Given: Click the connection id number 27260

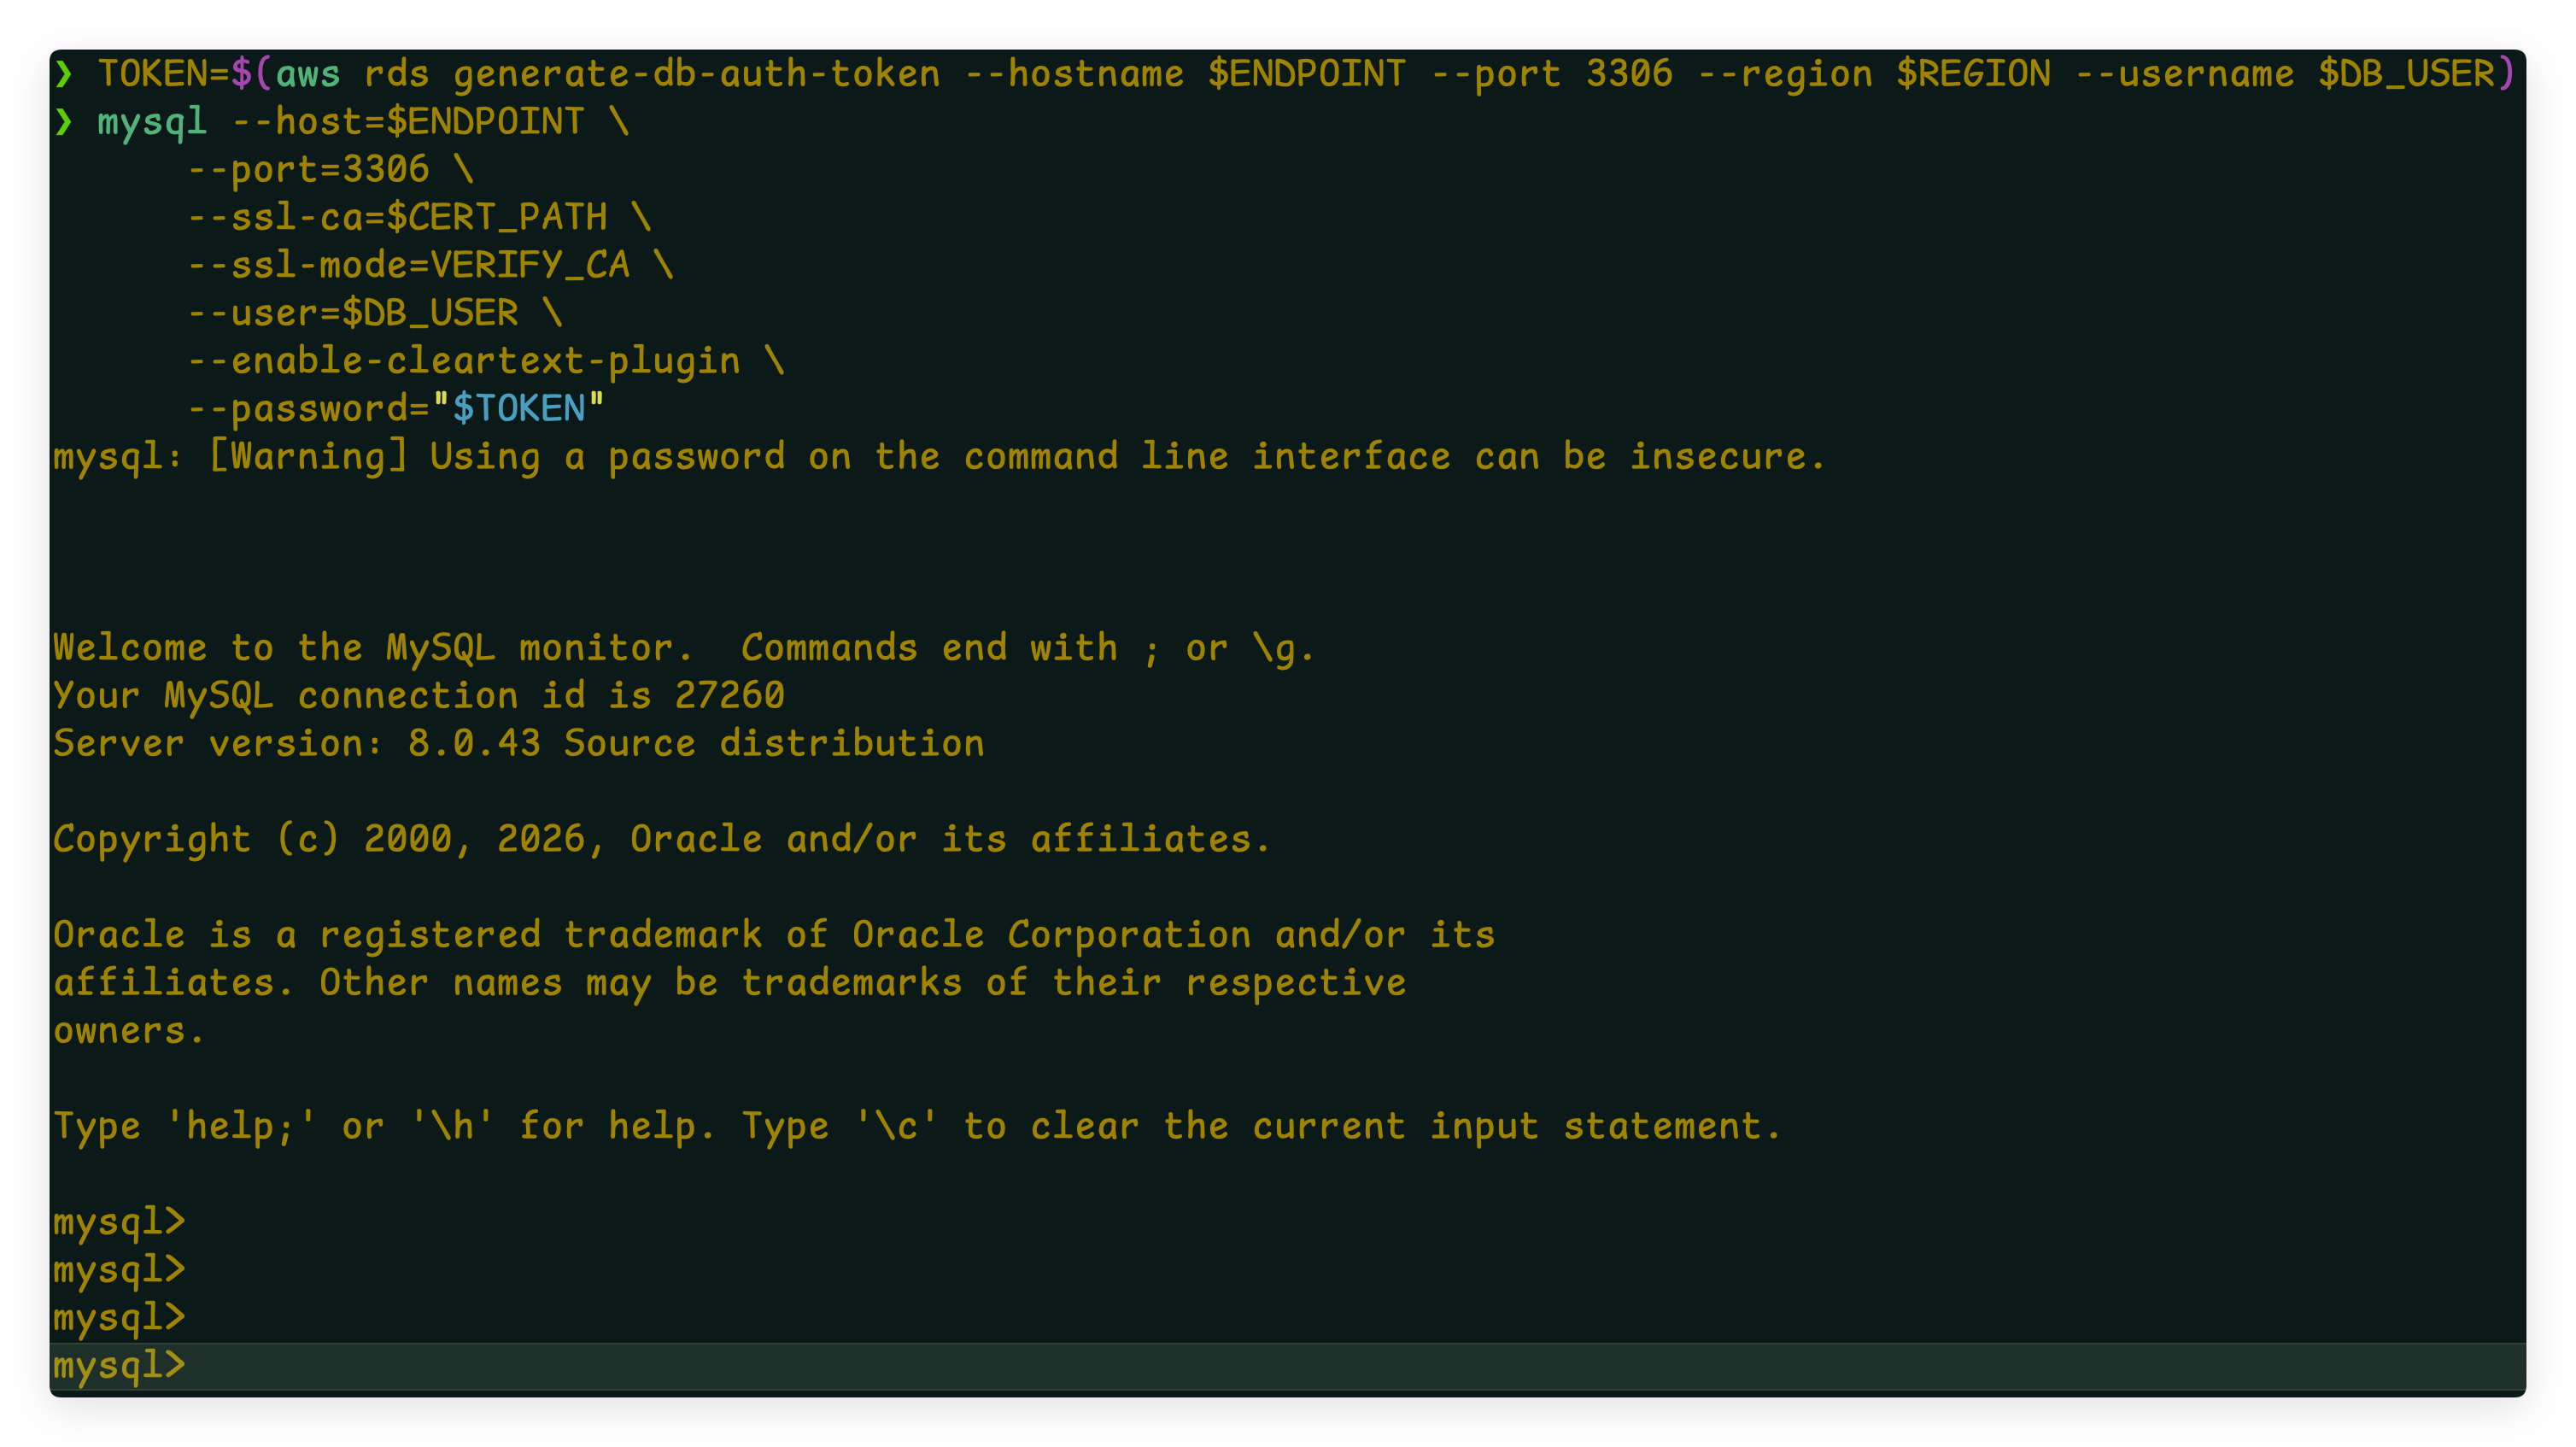Looking at the screenshot, I should pos(729,696).
